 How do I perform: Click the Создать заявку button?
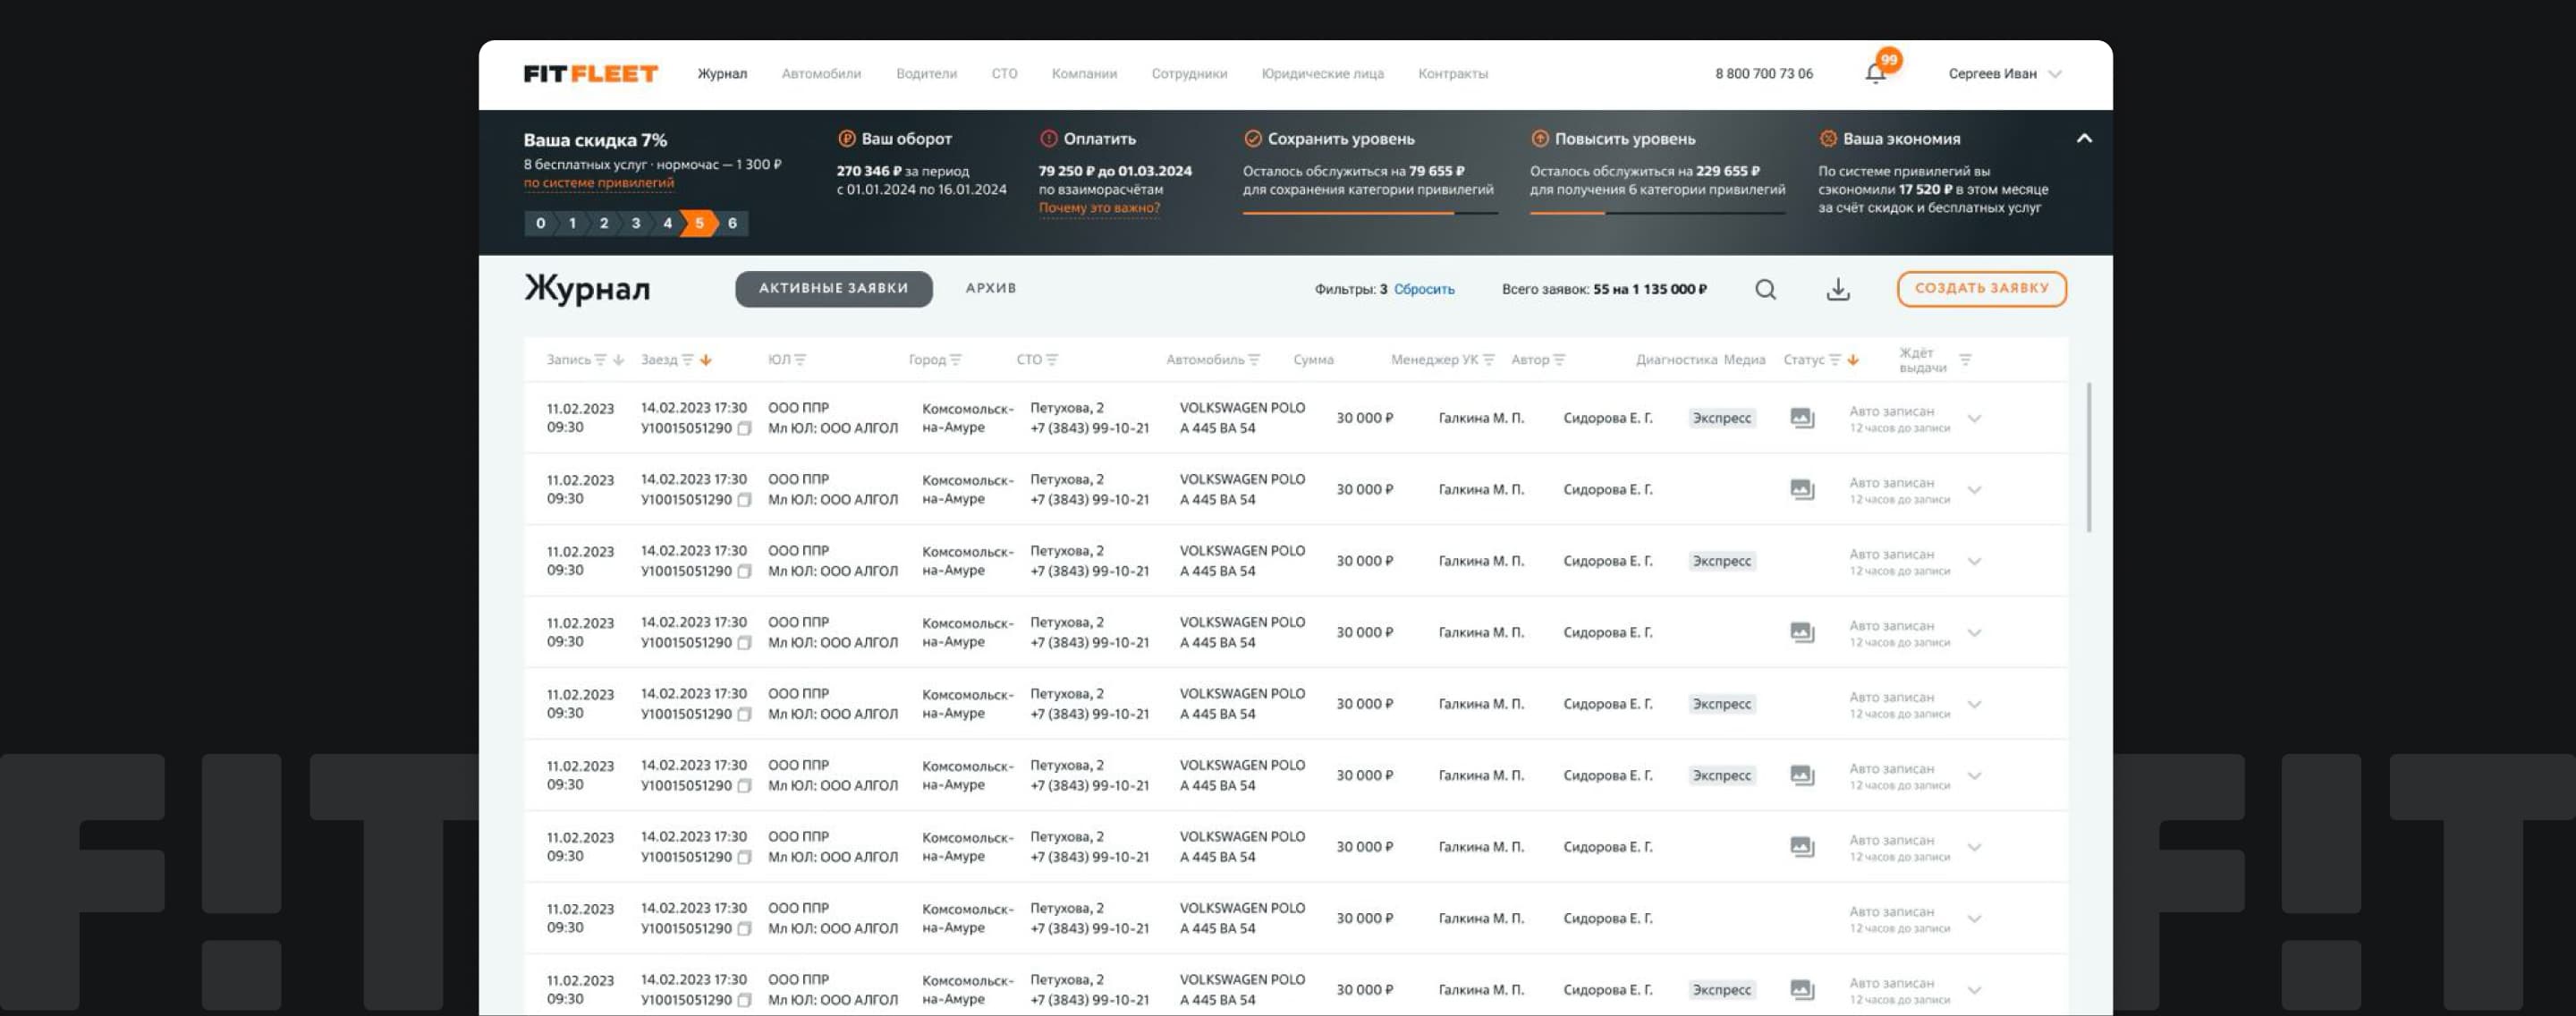1981,289
